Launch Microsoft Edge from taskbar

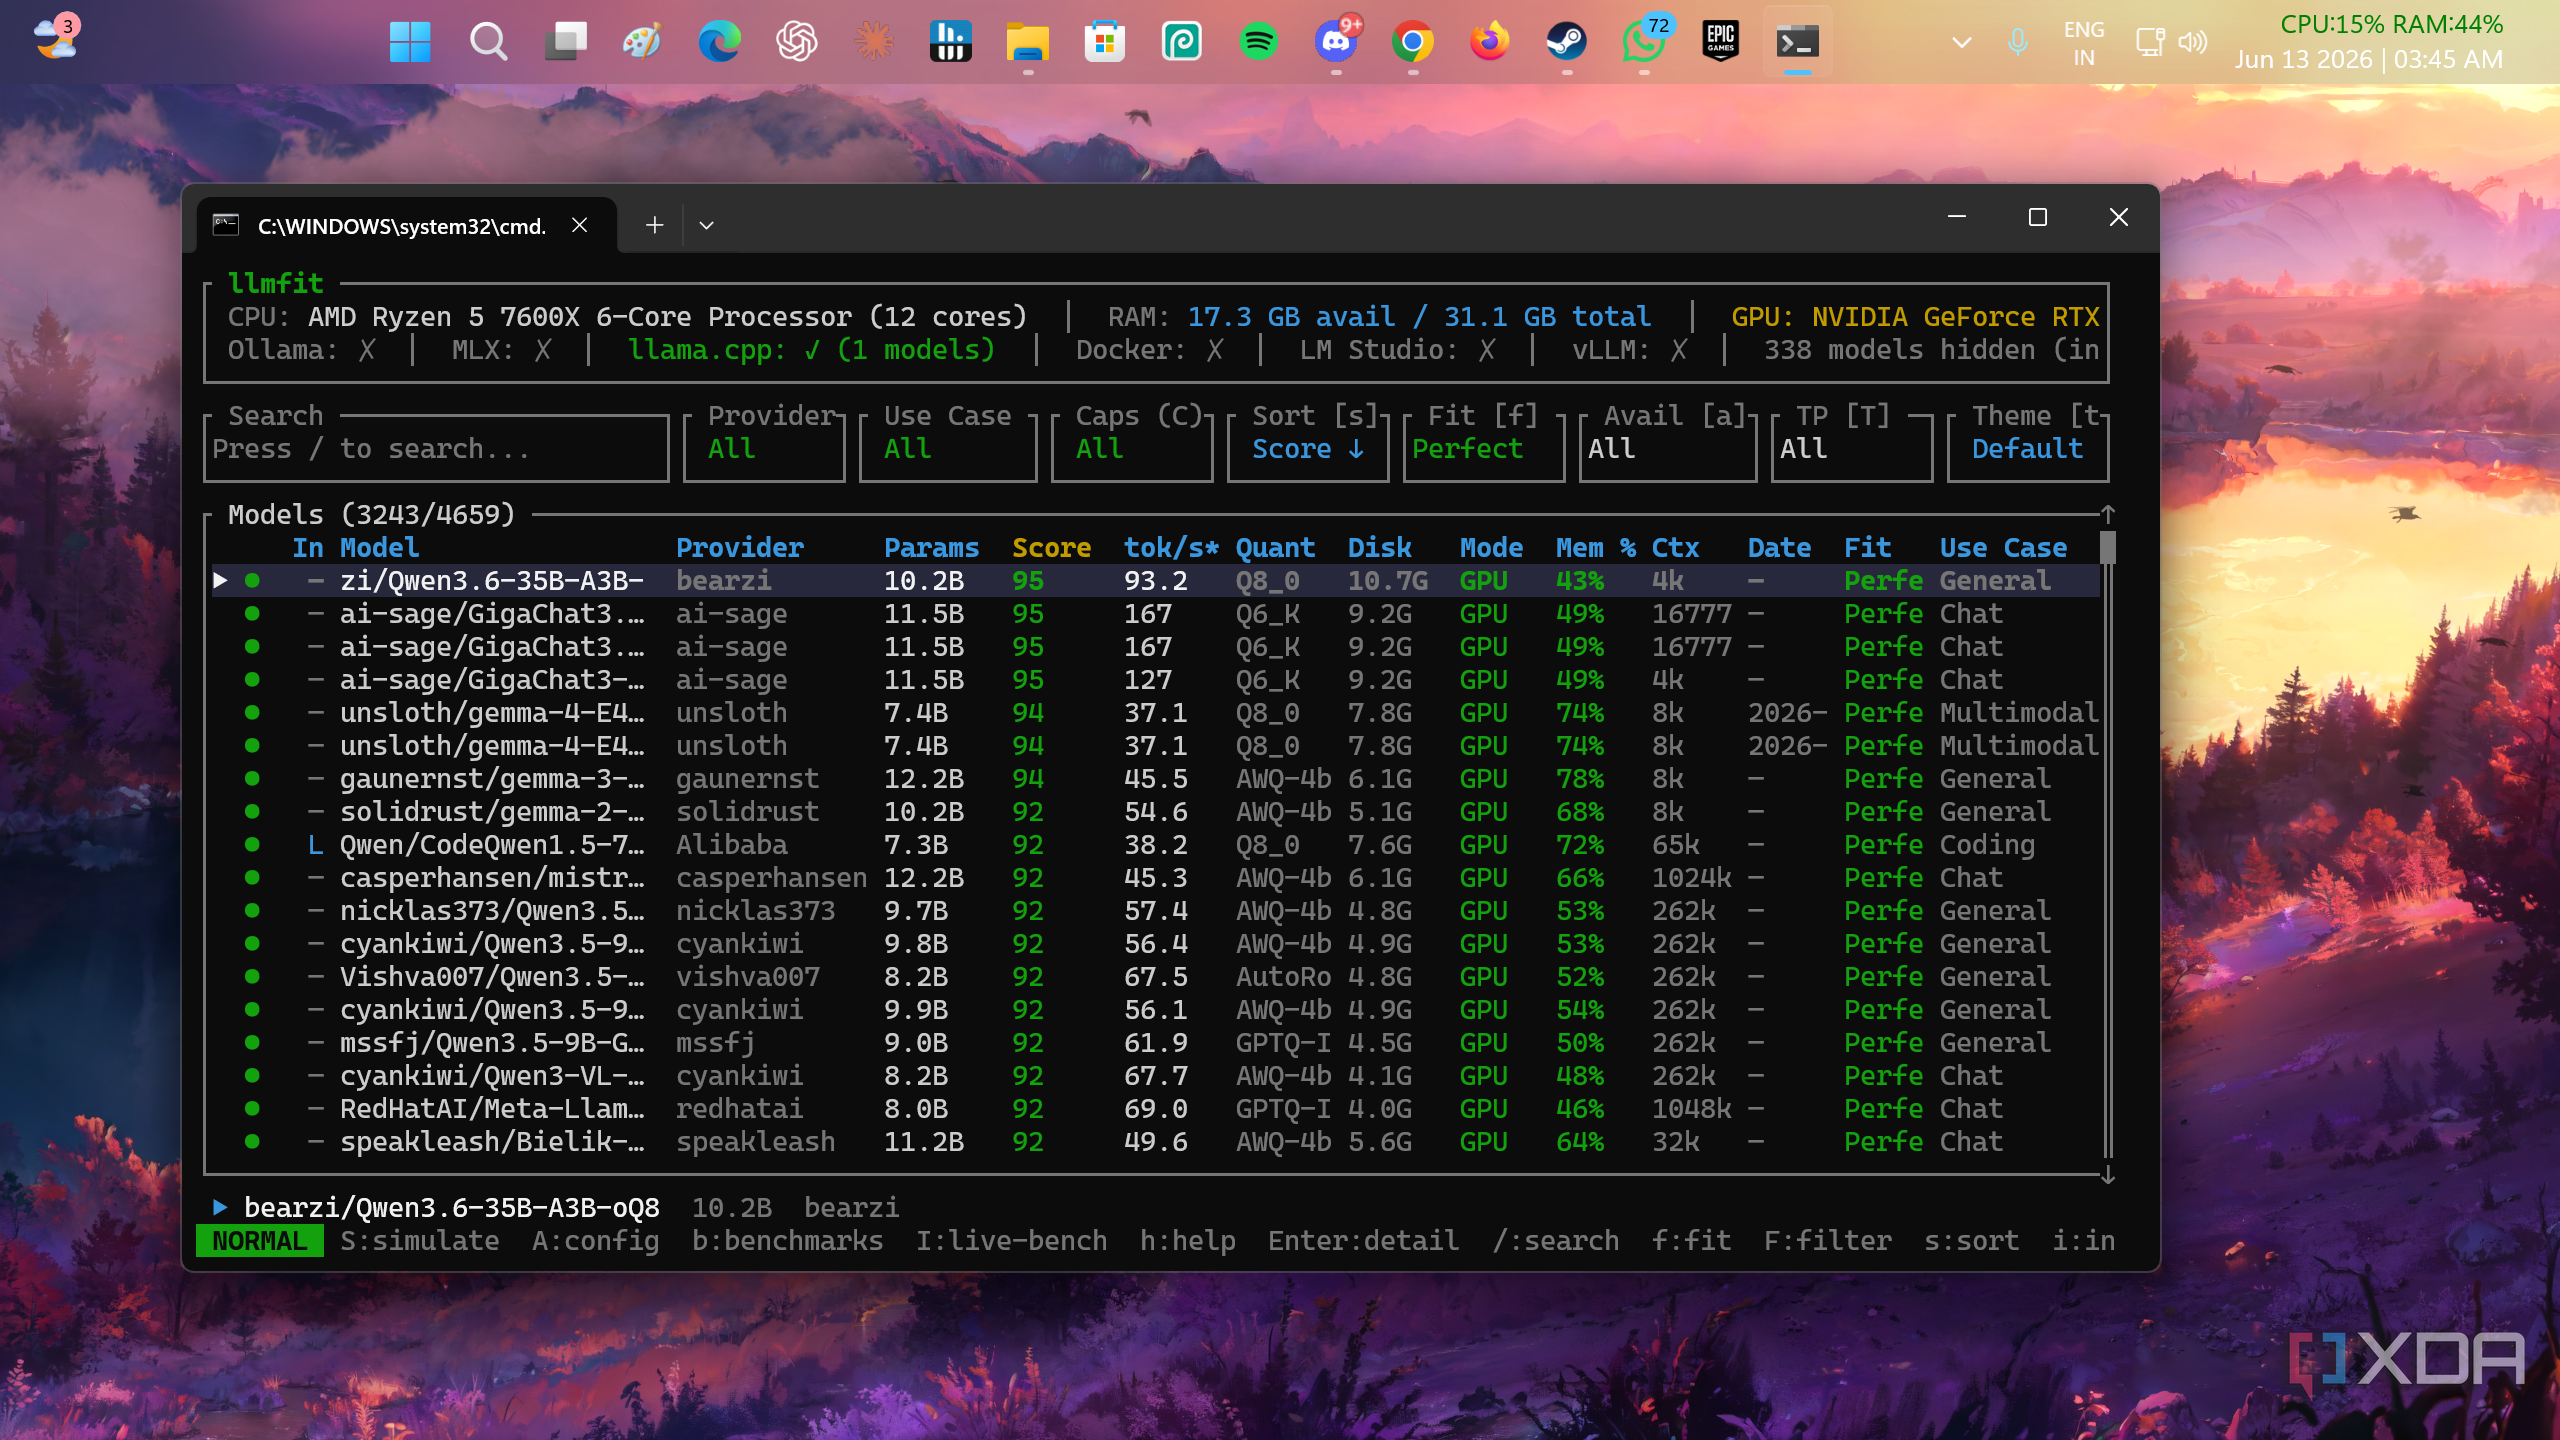[x=719, y=42]
